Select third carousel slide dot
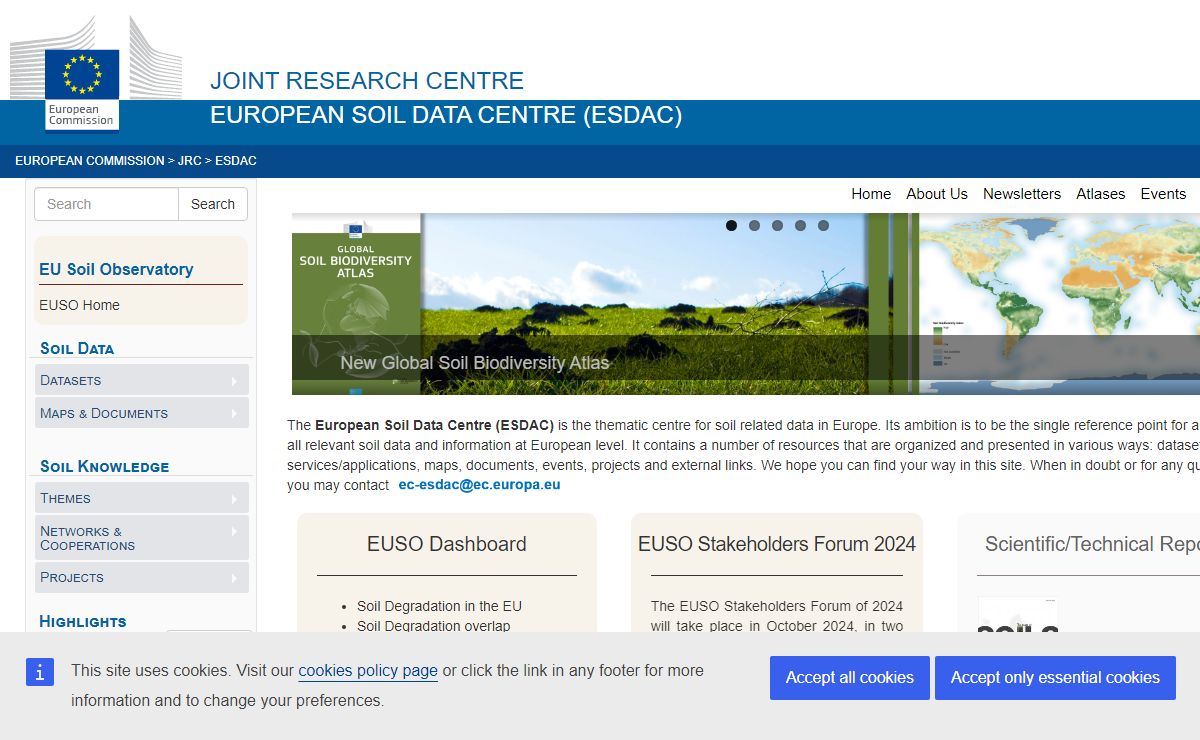 tap(777, 226)
